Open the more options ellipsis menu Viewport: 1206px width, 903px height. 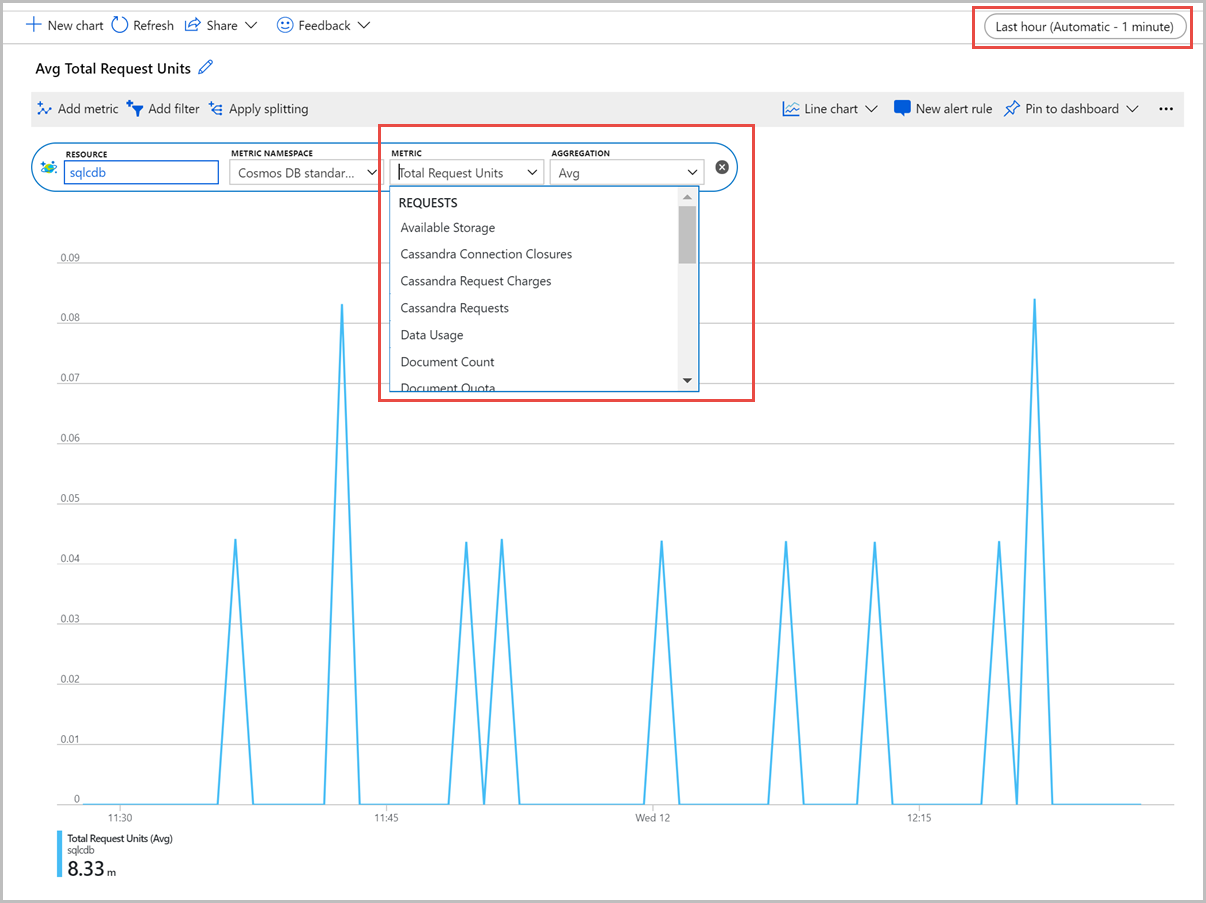(x=1166, y=109)
